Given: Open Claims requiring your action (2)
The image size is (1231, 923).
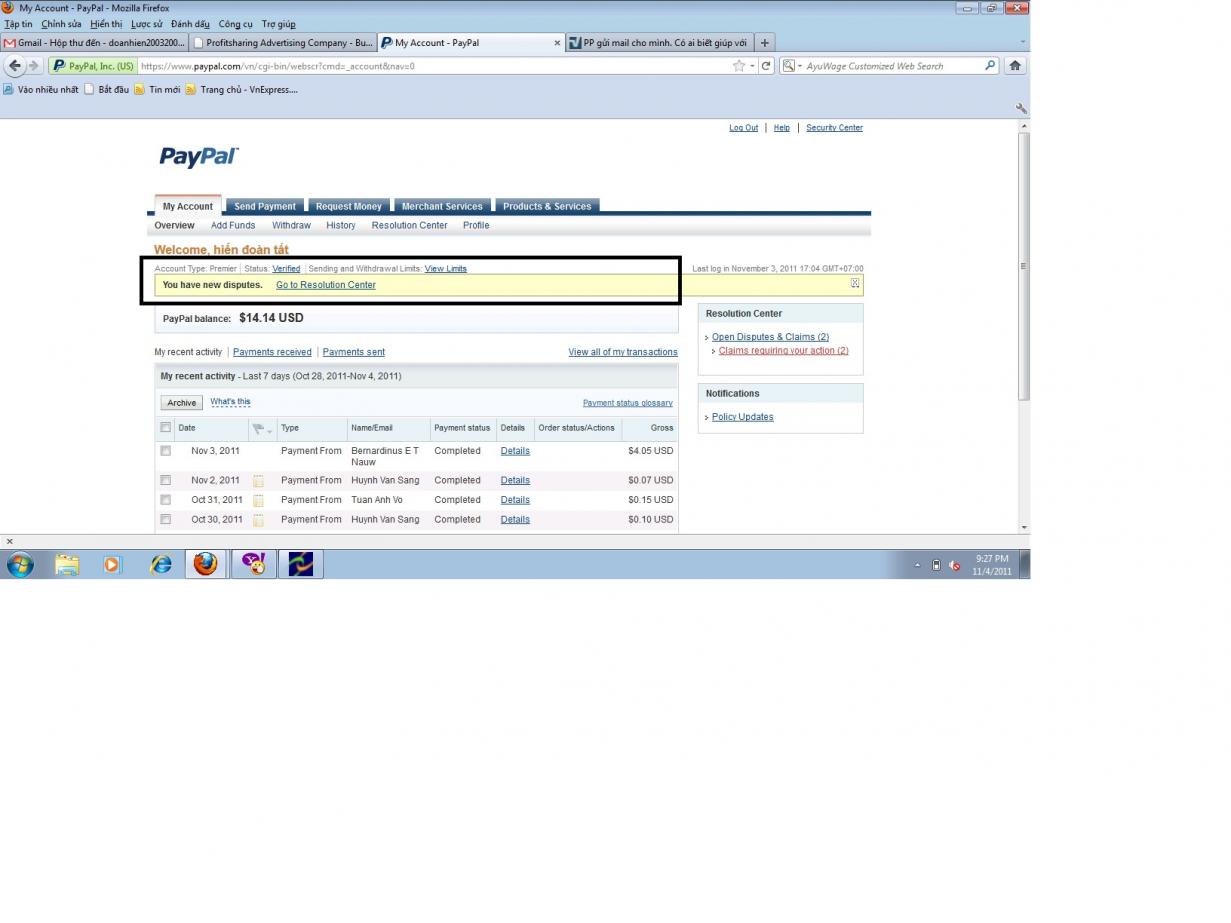Looking at the screenshot, I should (783, 351).
